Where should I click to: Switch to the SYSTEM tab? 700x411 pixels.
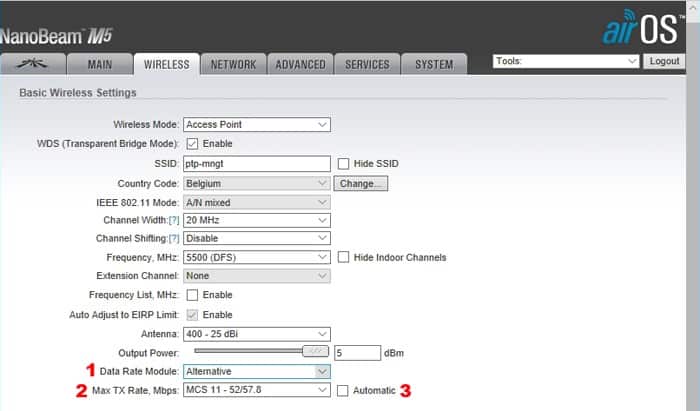(434, 64)
